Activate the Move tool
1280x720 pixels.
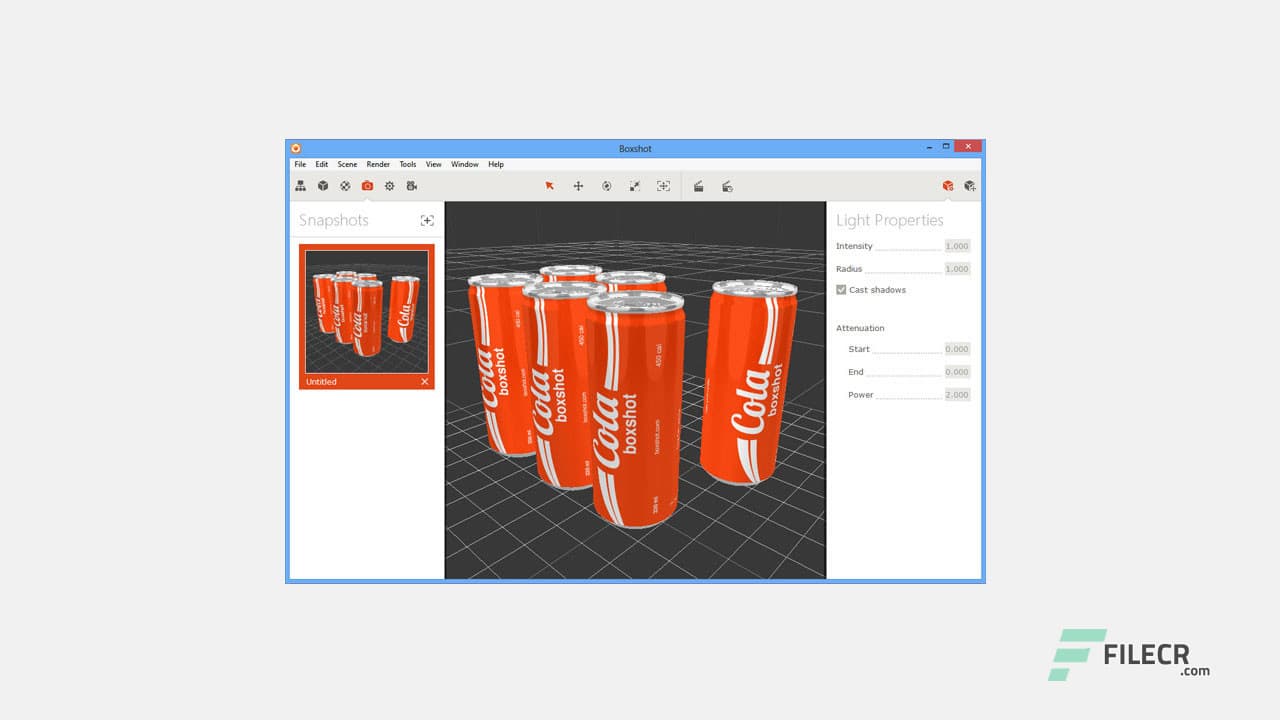(x=578, y=186)
